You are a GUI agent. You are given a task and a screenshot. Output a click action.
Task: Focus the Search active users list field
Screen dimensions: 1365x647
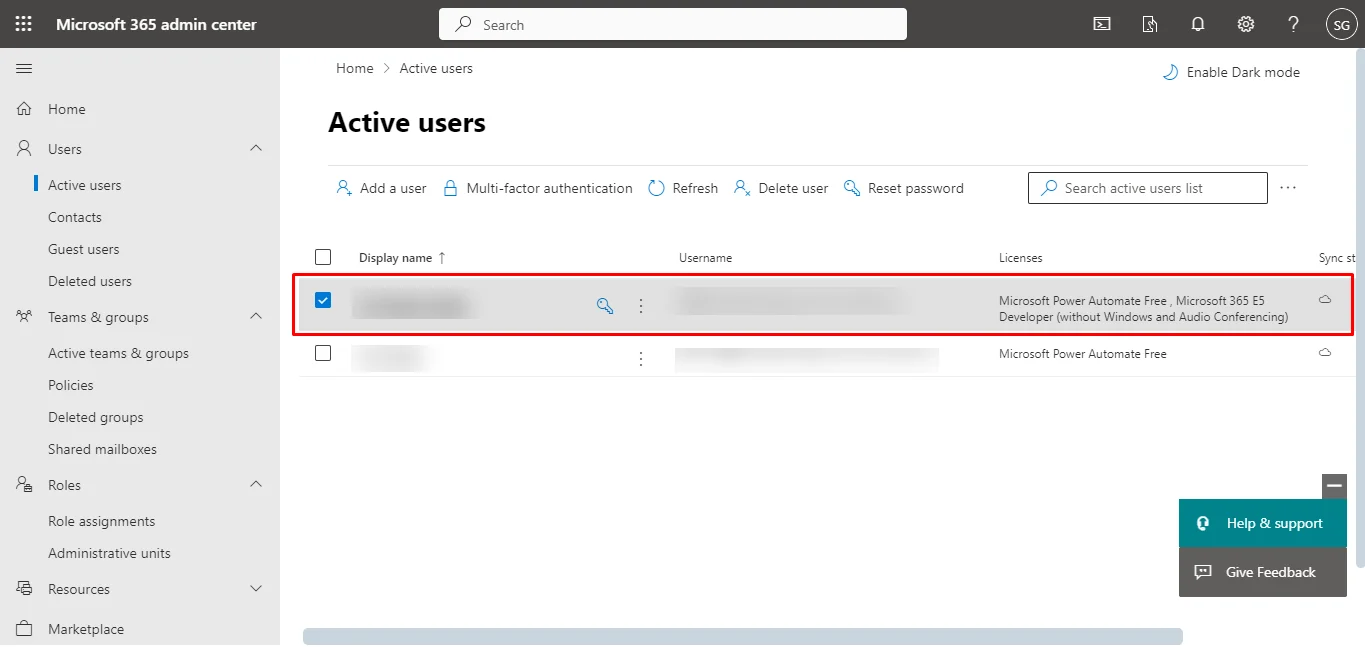[1147, 188]
